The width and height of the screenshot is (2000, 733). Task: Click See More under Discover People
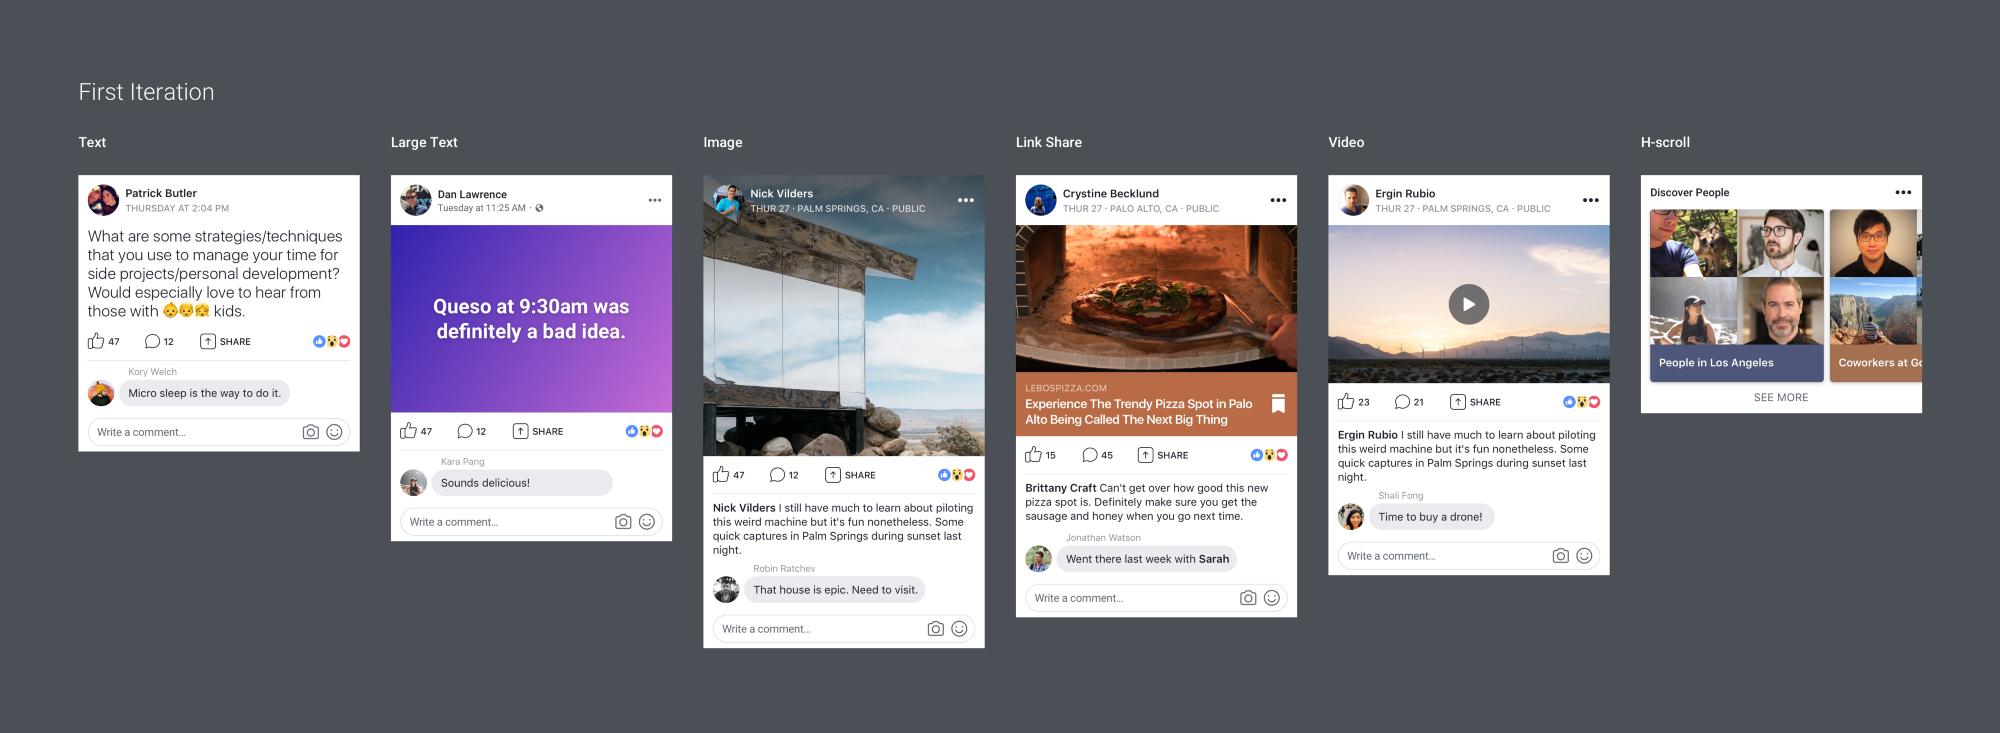pos(1781,397)
